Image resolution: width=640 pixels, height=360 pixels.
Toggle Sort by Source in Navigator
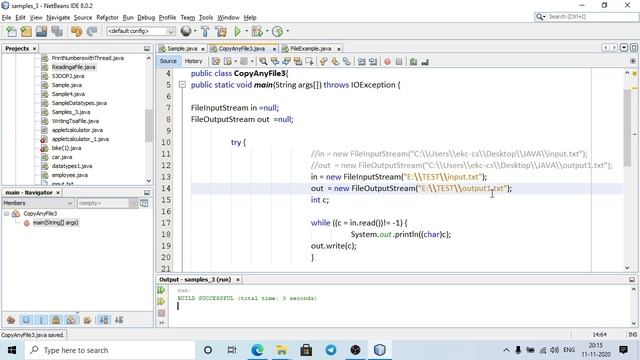119,320
